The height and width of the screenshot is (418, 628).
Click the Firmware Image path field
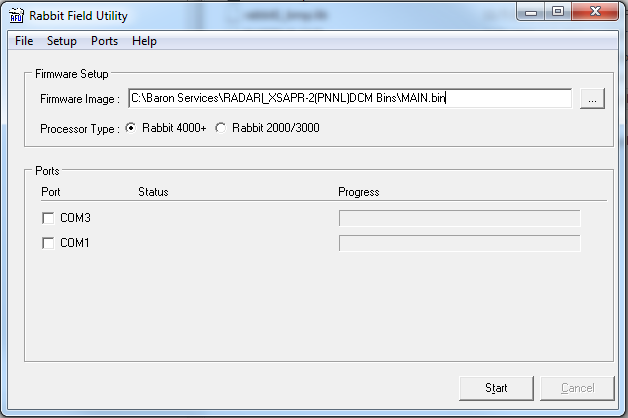pos(350,98)
